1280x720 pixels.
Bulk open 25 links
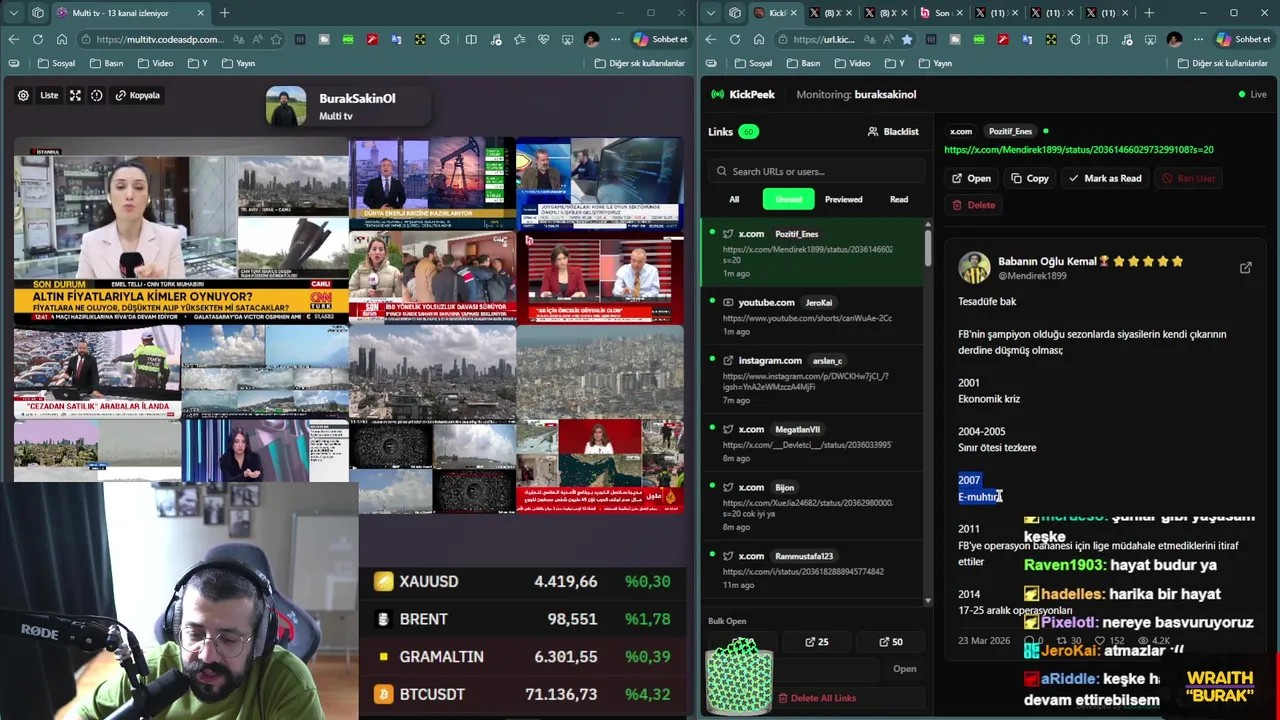817,642
